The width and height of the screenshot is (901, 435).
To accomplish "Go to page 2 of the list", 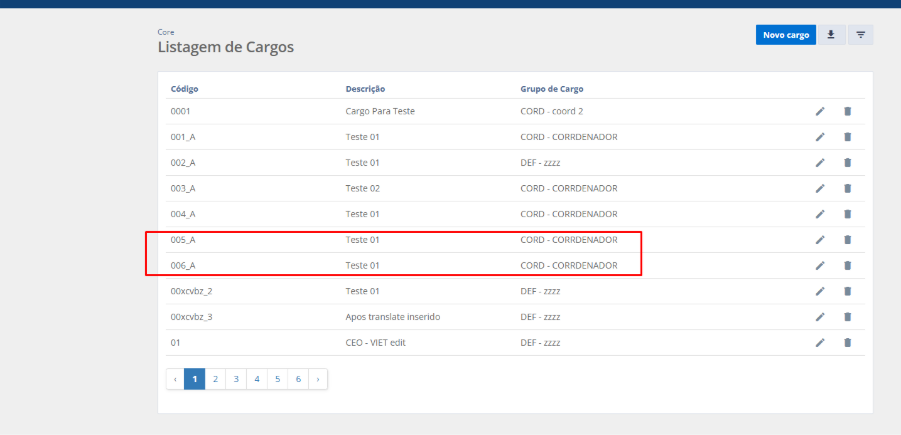I will click(215, 379).
